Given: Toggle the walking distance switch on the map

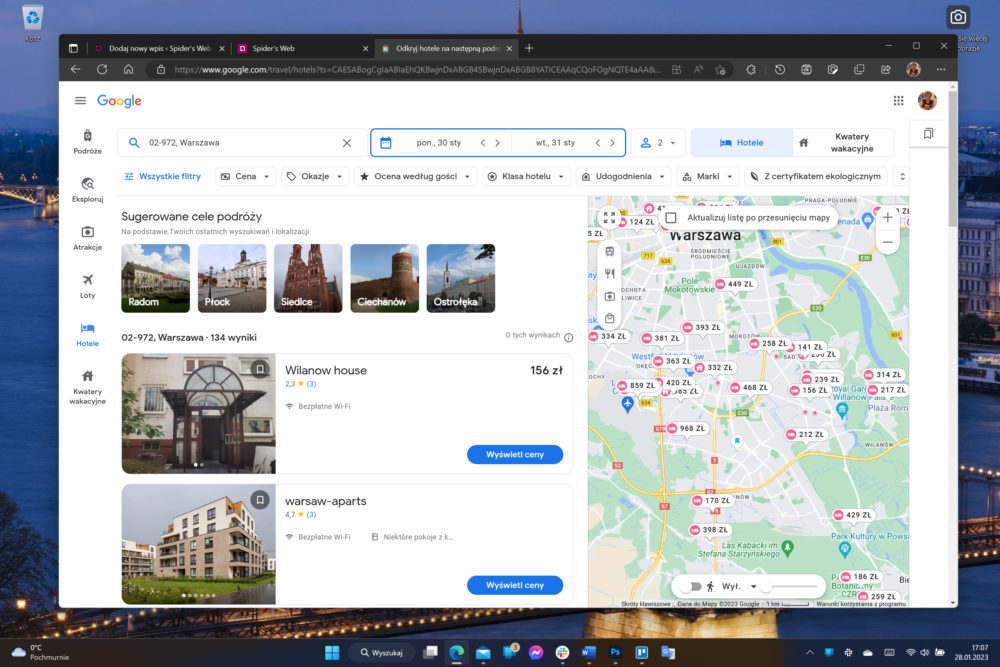Looking at the screenshot, I should coord(691,586).
